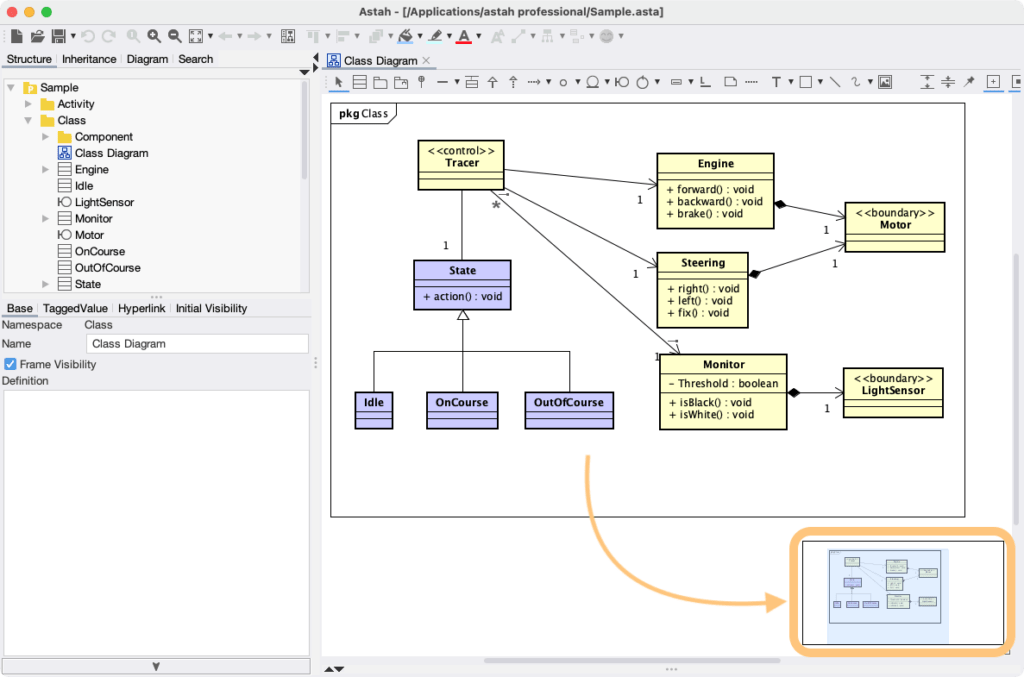The width and height of the screenshot is (1024, 677).
Task: Expand the Activity folder
Action: [x=28, y=104]
